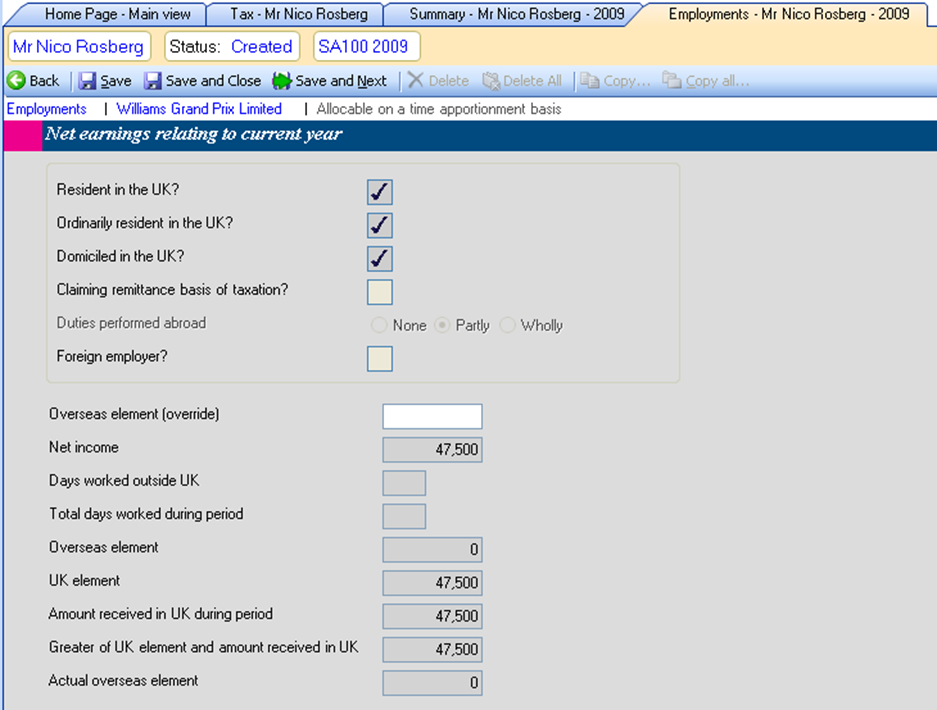
Task: Click the 'Duties performed abroad' label
Action: point(131,323)
